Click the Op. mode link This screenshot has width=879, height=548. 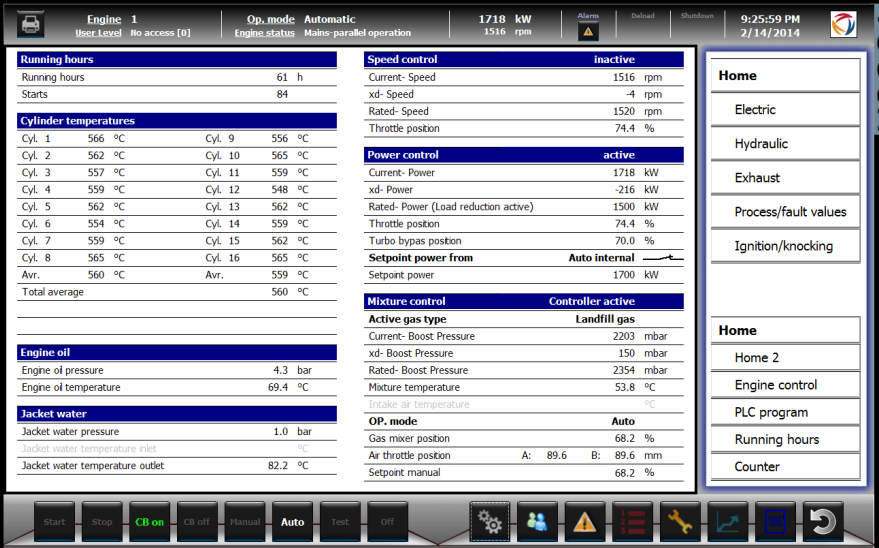[x=271, y=19]
